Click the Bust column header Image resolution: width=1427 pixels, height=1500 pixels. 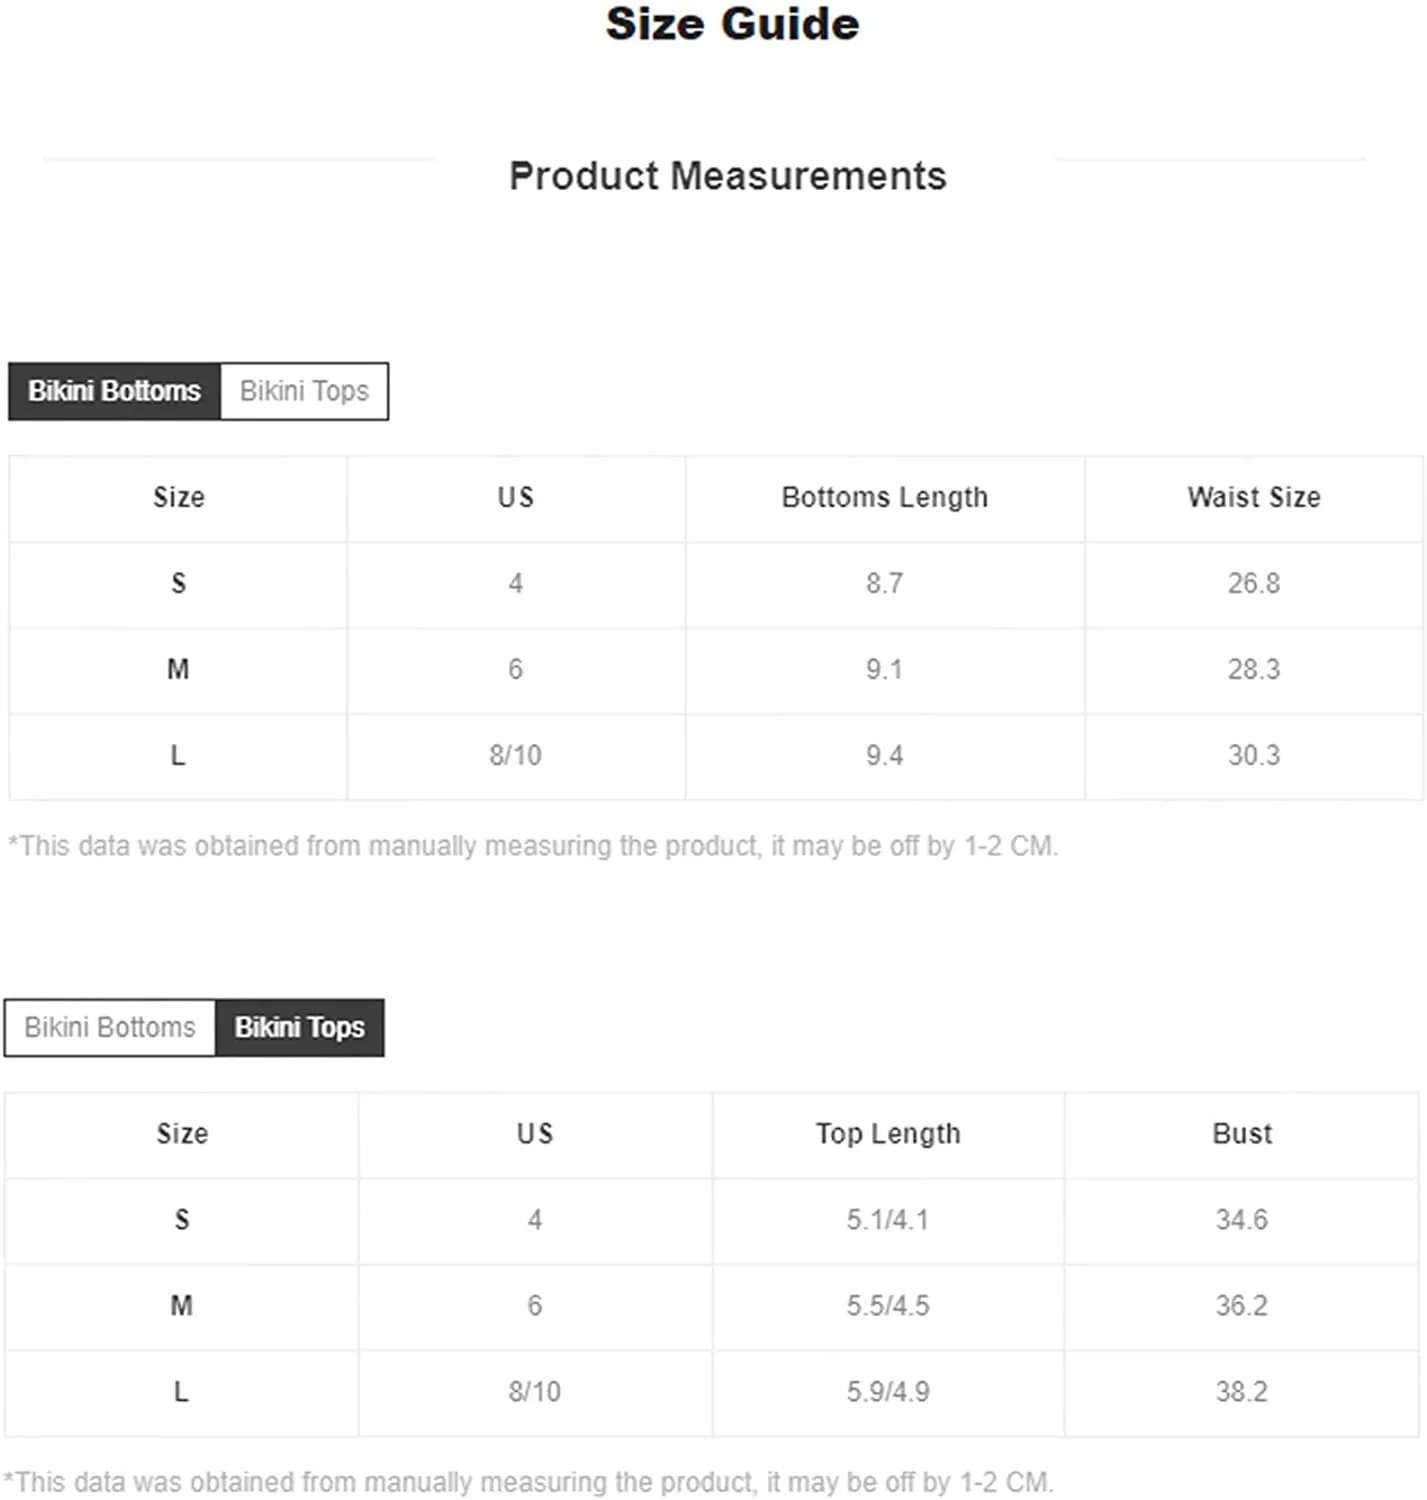pyautogui.click(x=1242, y=1133)
